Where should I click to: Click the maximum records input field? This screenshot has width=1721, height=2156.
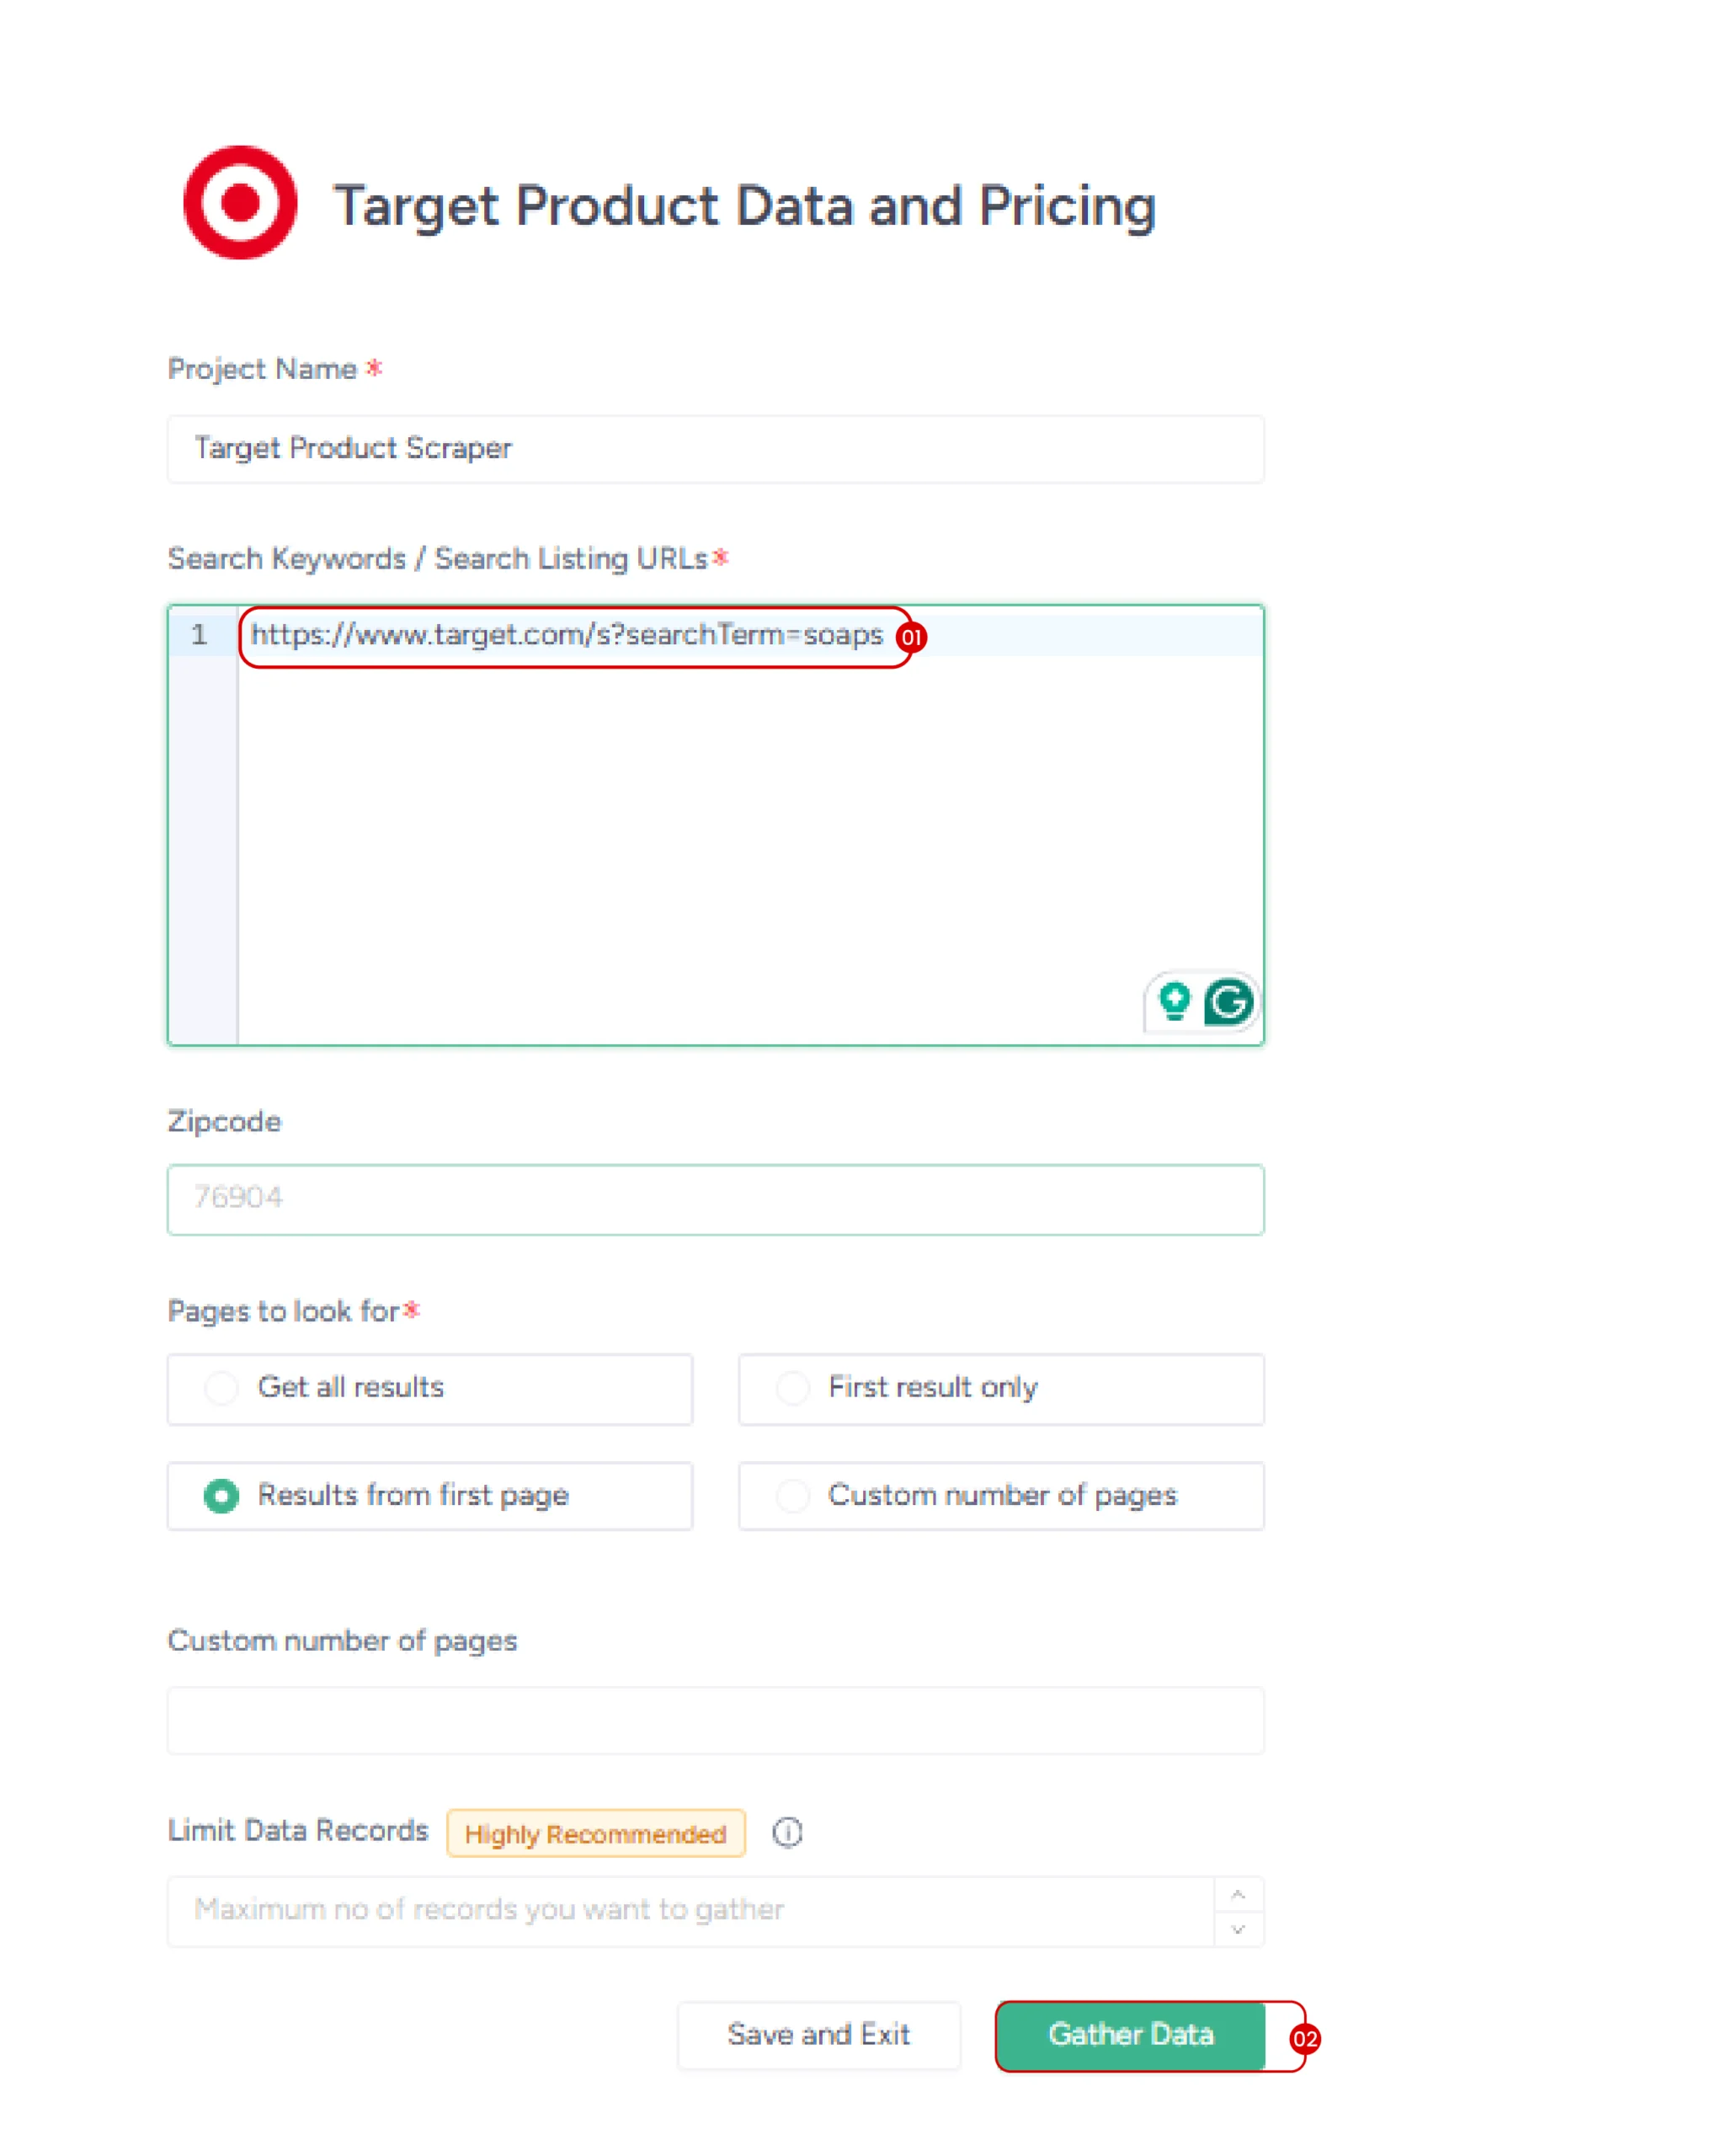pyautogui.click(x=690, y=1911)
